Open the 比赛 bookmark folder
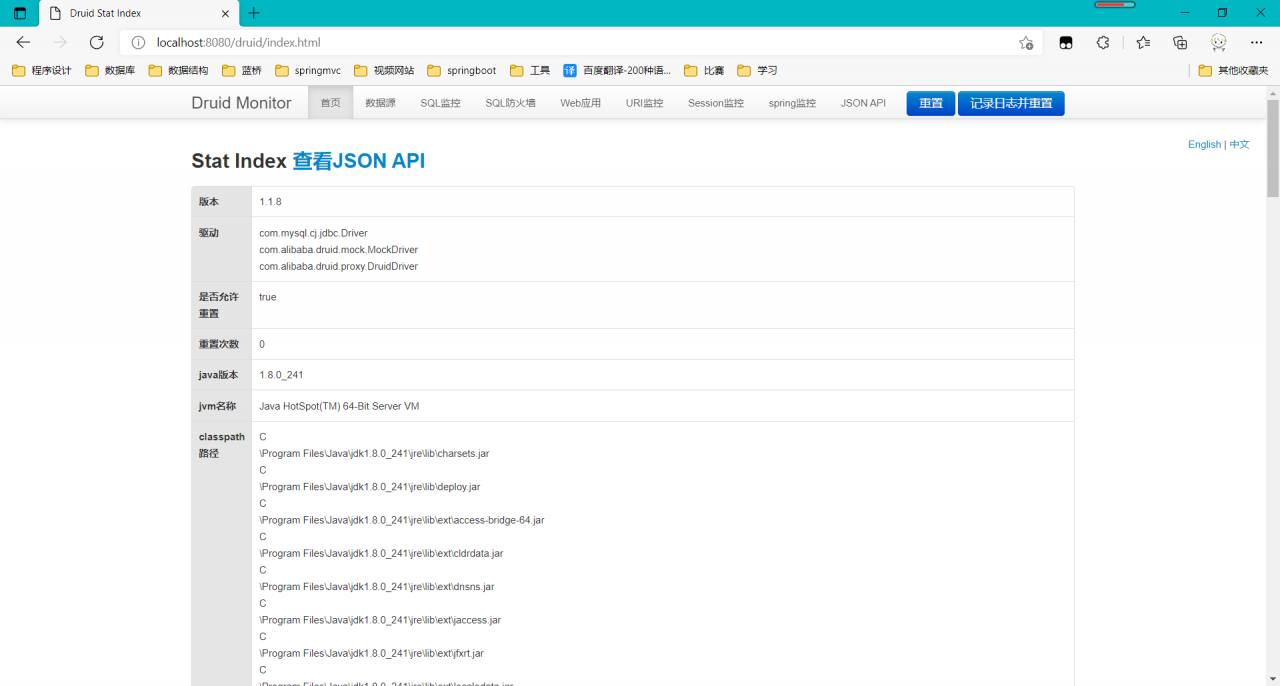Screen dimensions: 1280x686 tap(704, 71)
